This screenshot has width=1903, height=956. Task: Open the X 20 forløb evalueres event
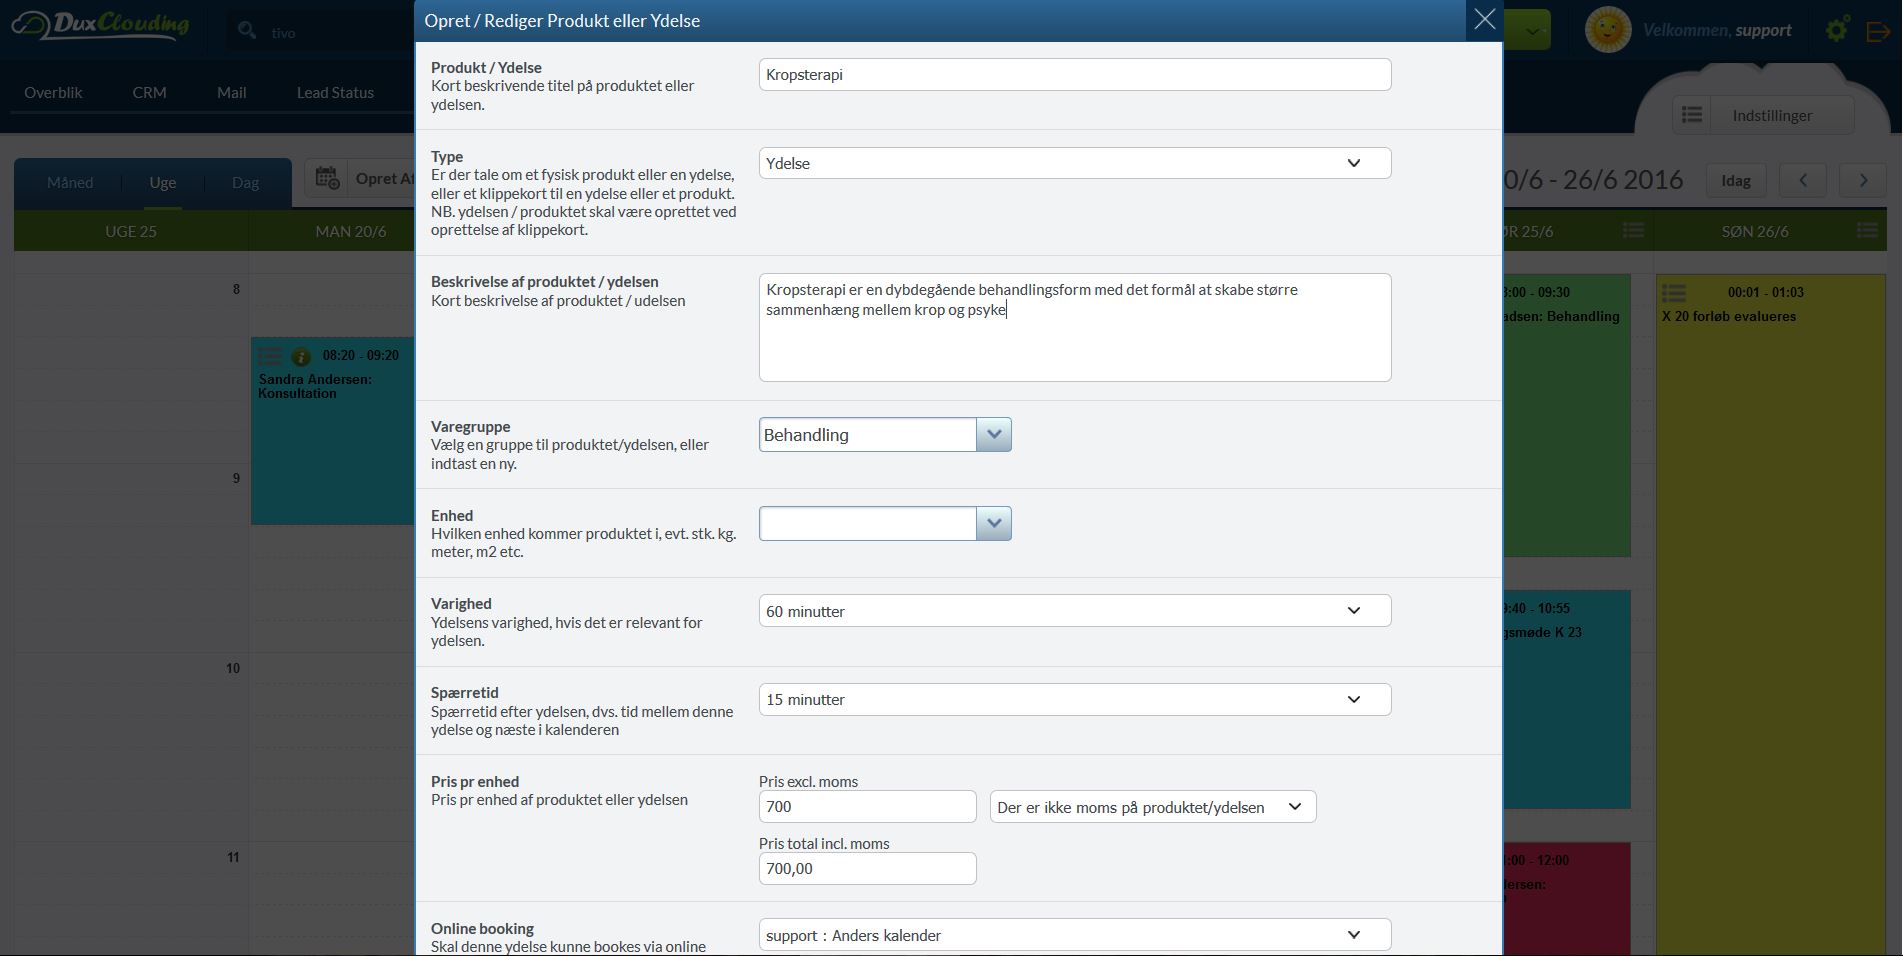click(x=1770, y=615)
